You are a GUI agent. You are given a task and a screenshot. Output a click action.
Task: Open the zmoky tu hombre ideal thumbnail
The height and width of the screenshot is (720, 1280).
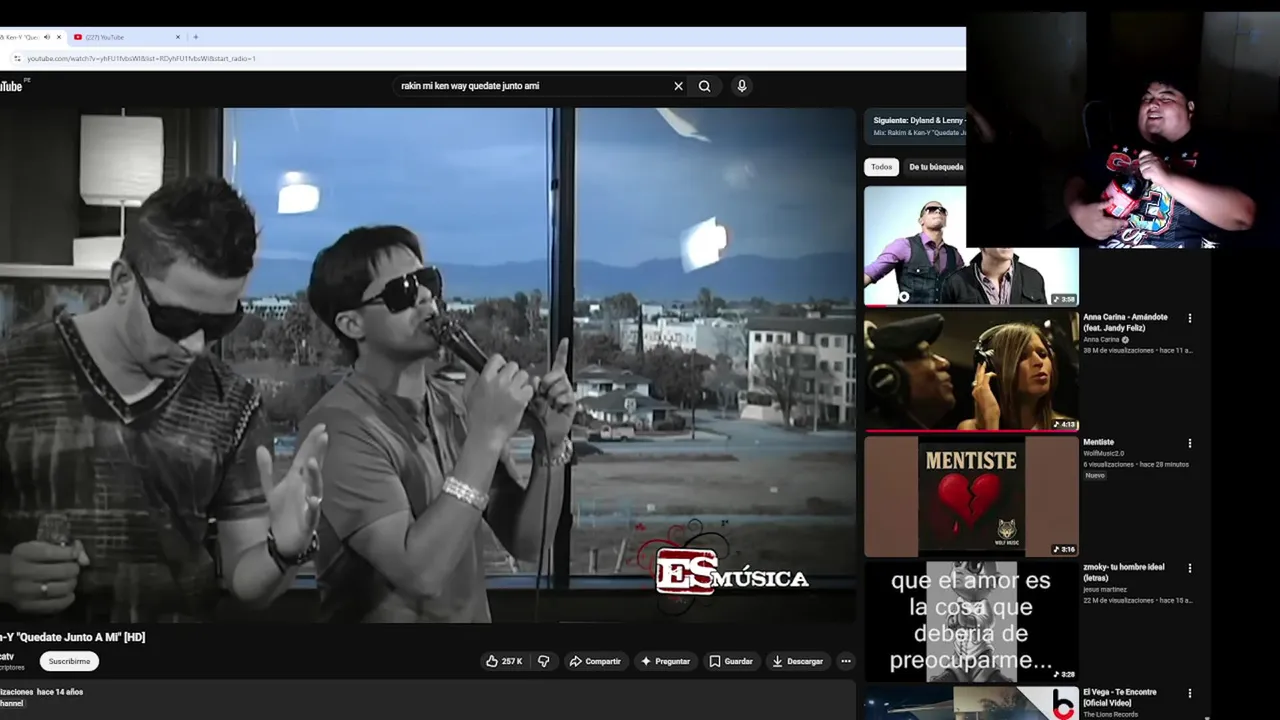(971, 621)
